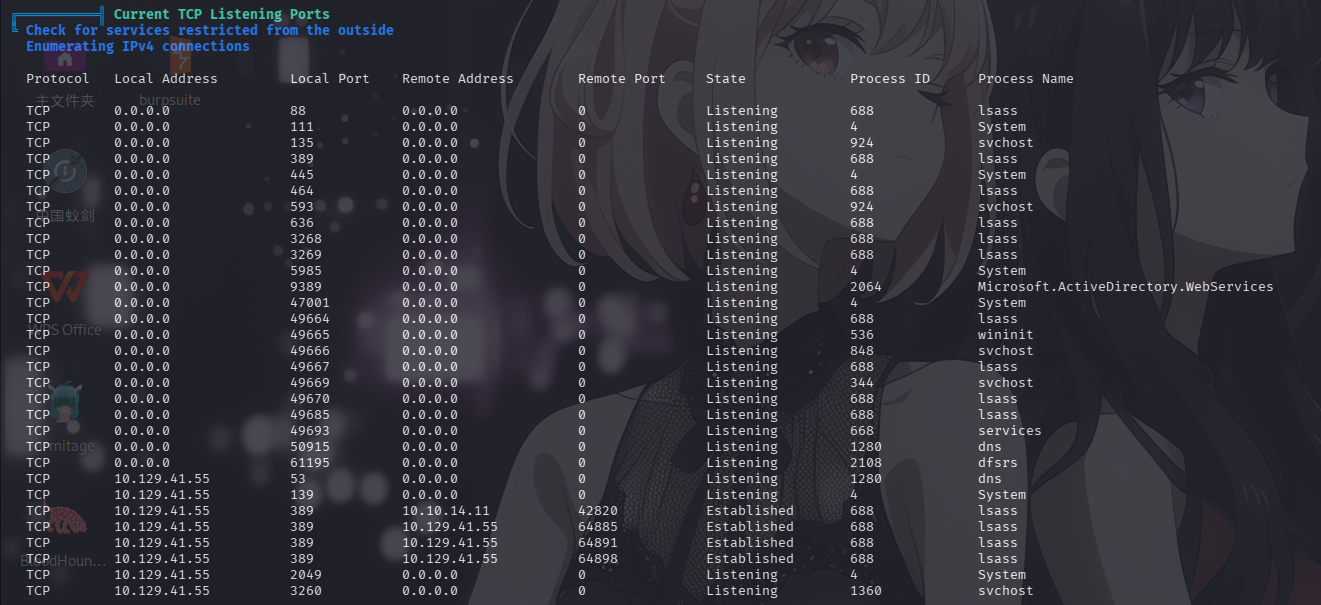Select process ID 2064
The width and height of the screenshot is (1321, 605).
point(866,287)
